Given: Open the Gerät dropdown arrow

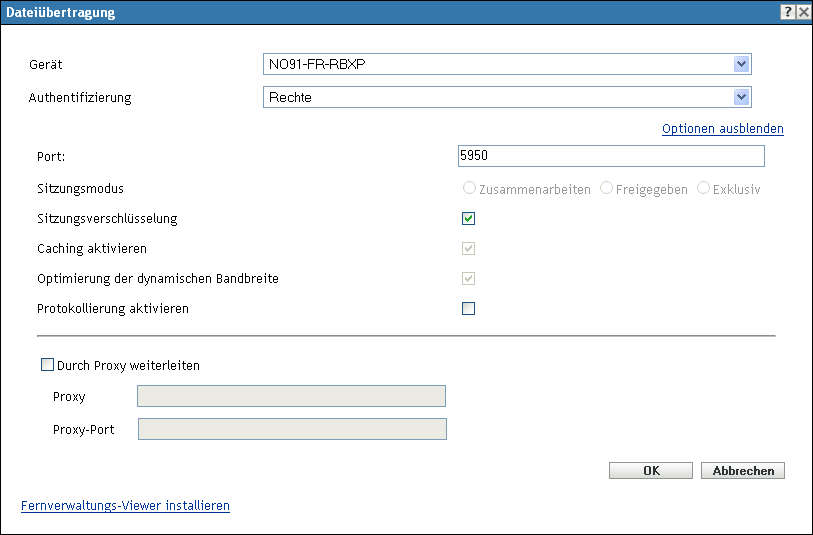Looking at the screenshot, I should click(x=741, y=65).
